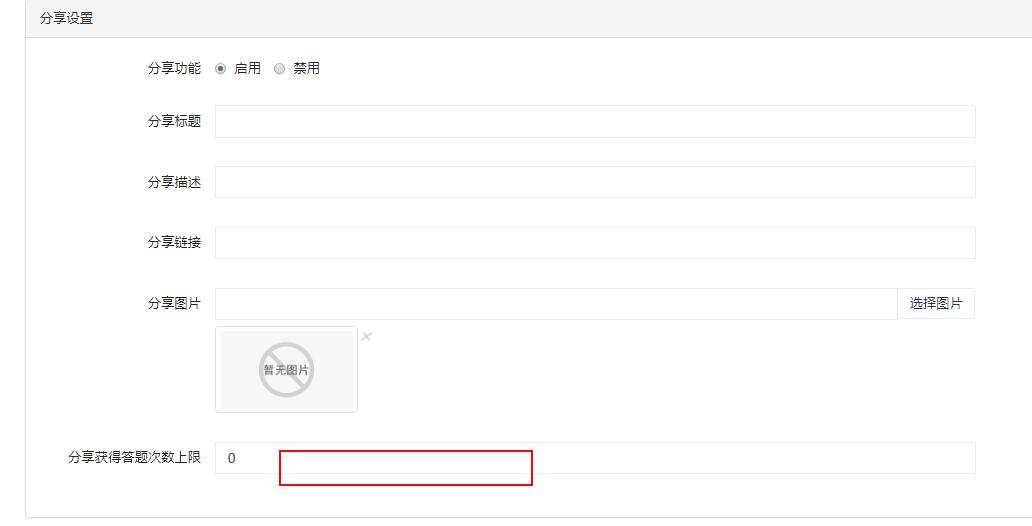
Task: Click the 暂无图片 placeholder thumbnail
Action: [x=286, y=369]
